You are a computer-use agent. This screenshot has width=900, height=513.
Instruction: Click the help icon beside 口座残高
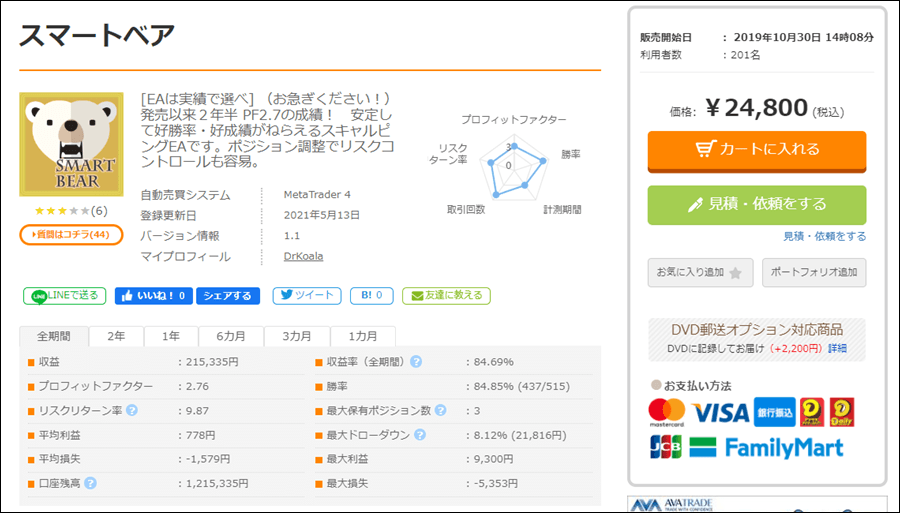tap(90, 484)
